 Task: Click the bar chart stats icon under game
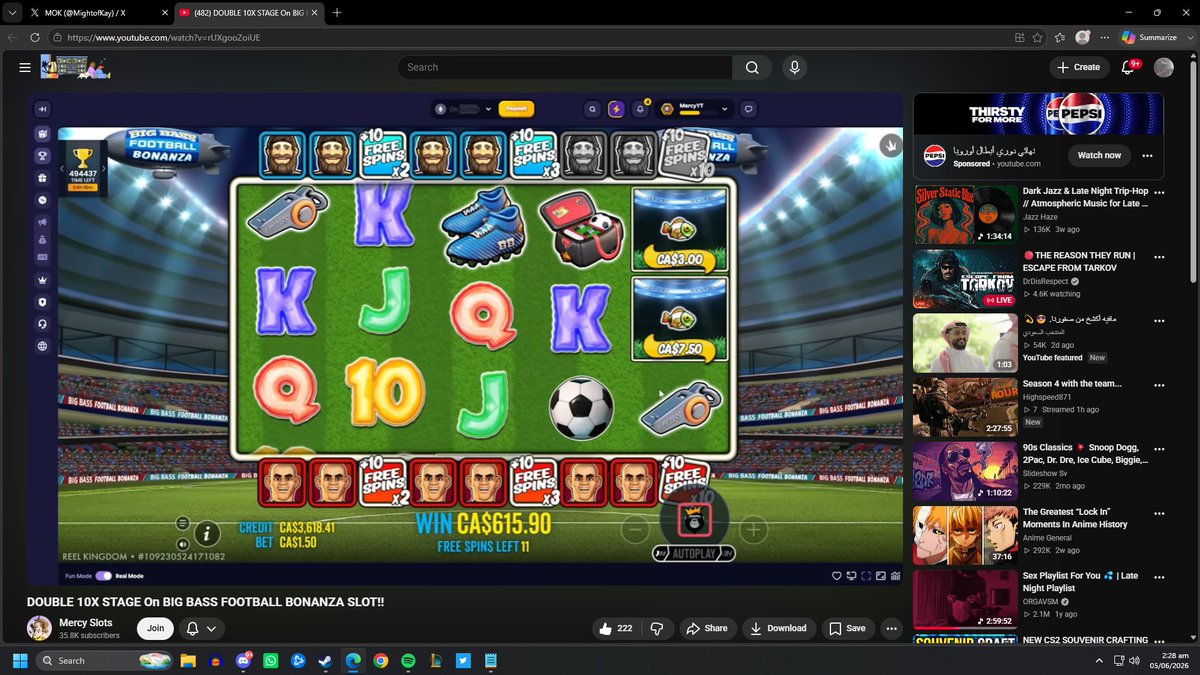895,576
